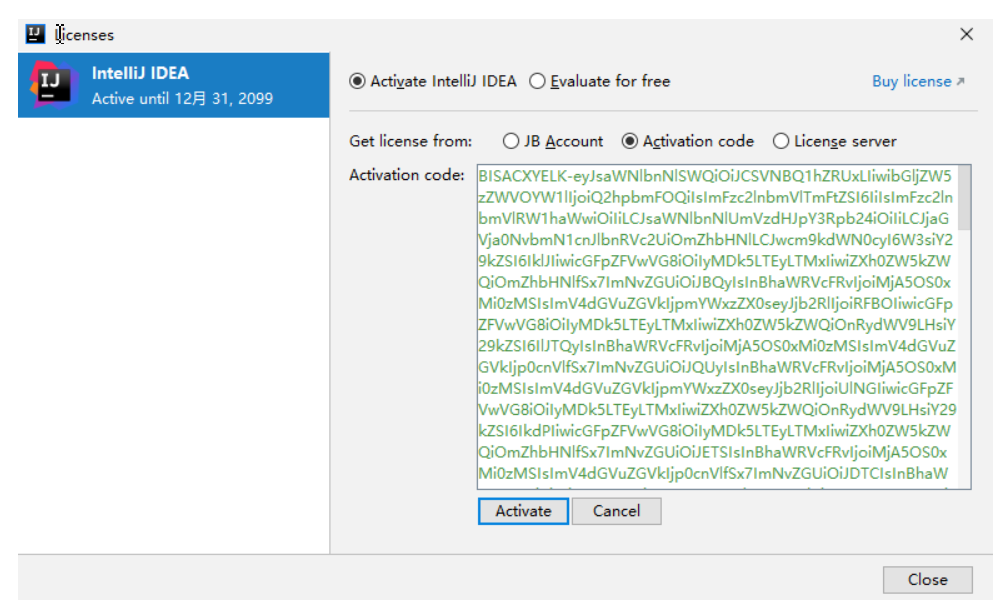Click the Activate button
The width and height of the screenshot is (1008, 600).
523,511
